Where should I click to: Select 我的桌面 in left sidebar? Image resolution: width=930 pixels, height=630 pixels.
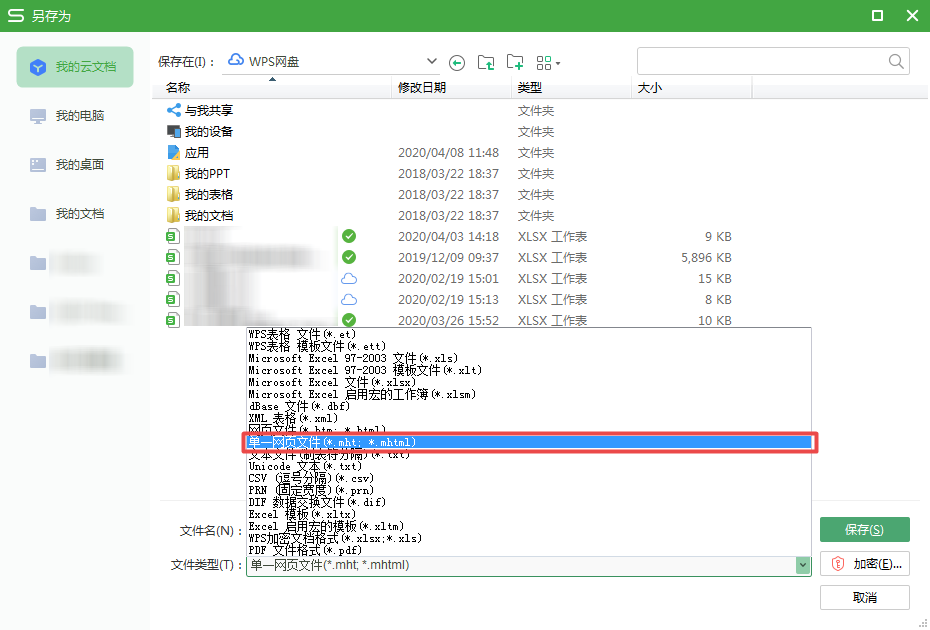pos(79,165)
